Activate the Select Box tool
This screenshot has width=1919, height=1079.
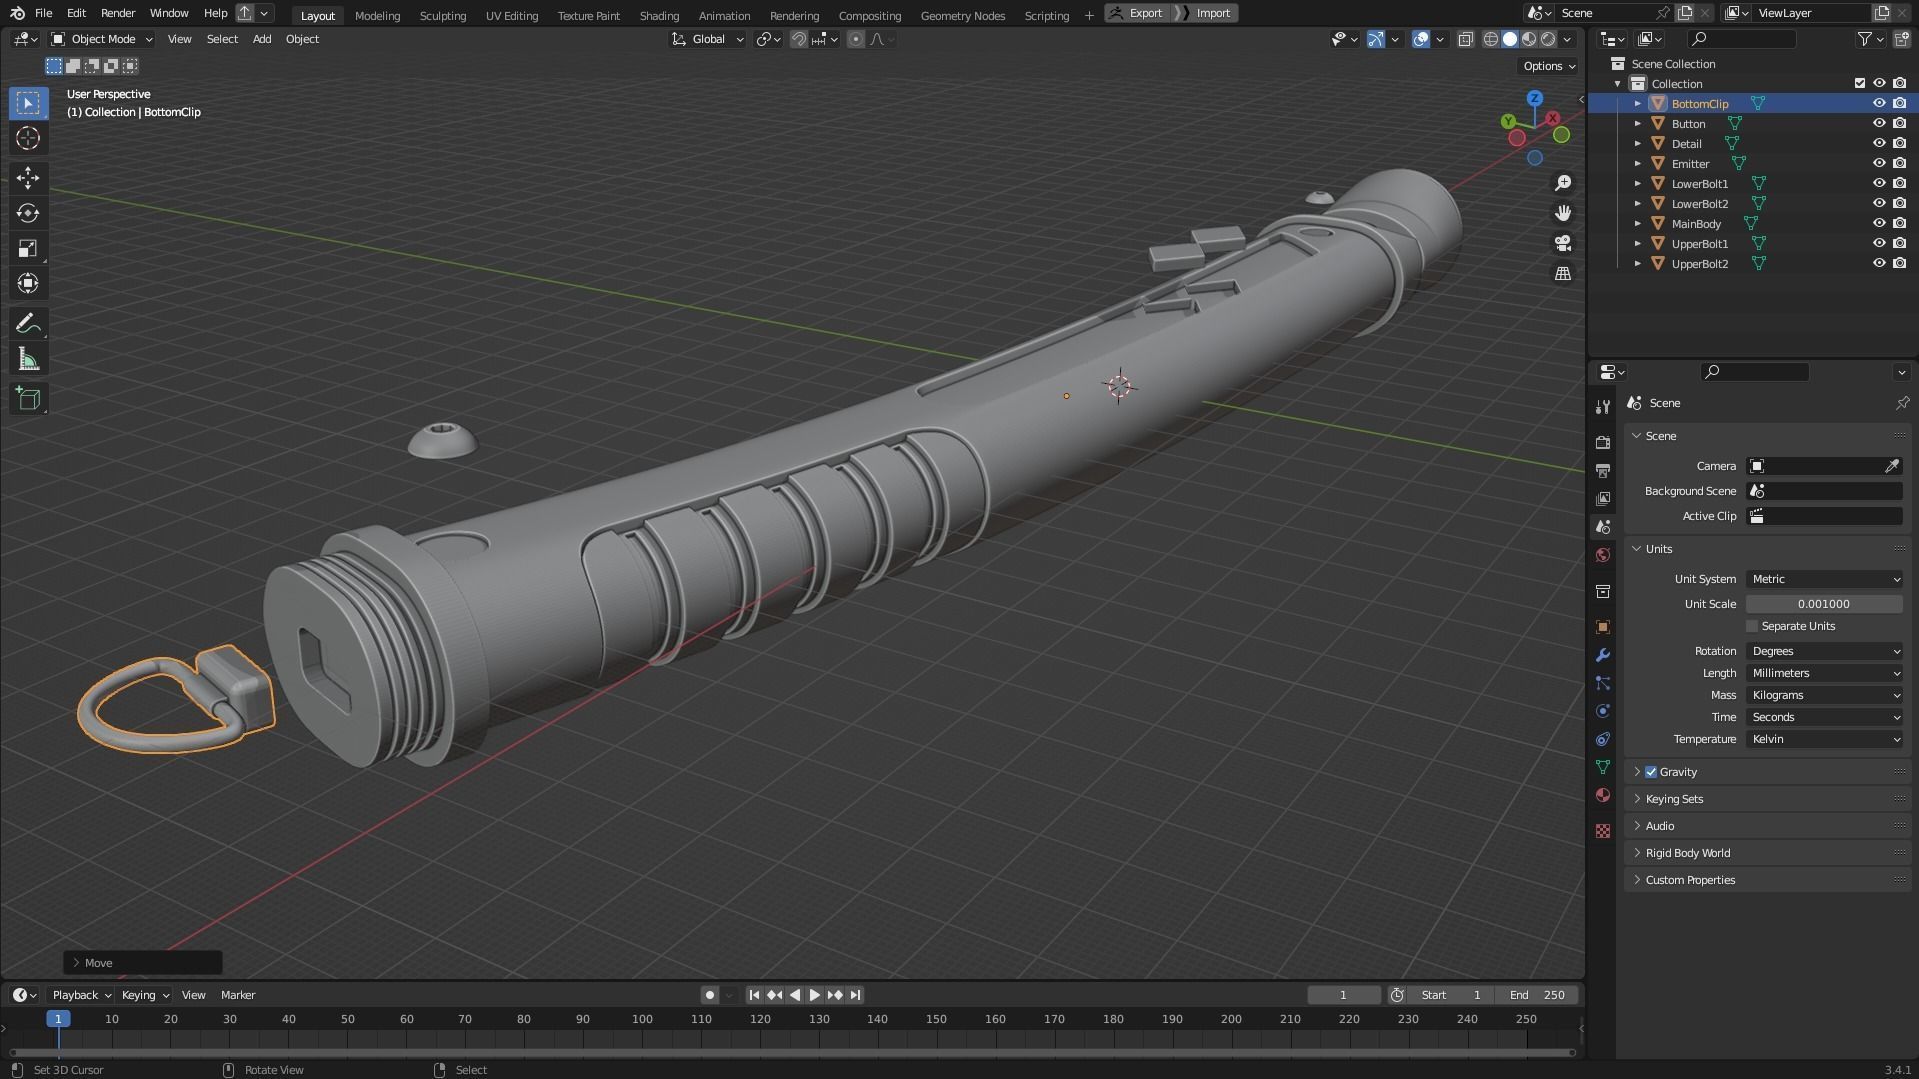[x=28, y=103]
